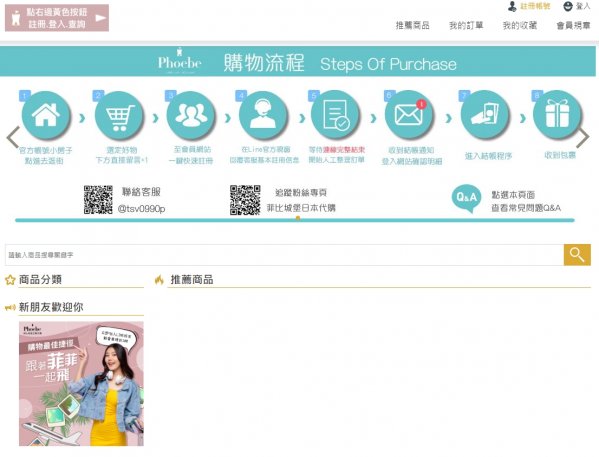Image resolution: width=599 pixels, height=457 pixels.
Task: Click the Q&A speech bubble icon
Action: (x=466, y=198)
